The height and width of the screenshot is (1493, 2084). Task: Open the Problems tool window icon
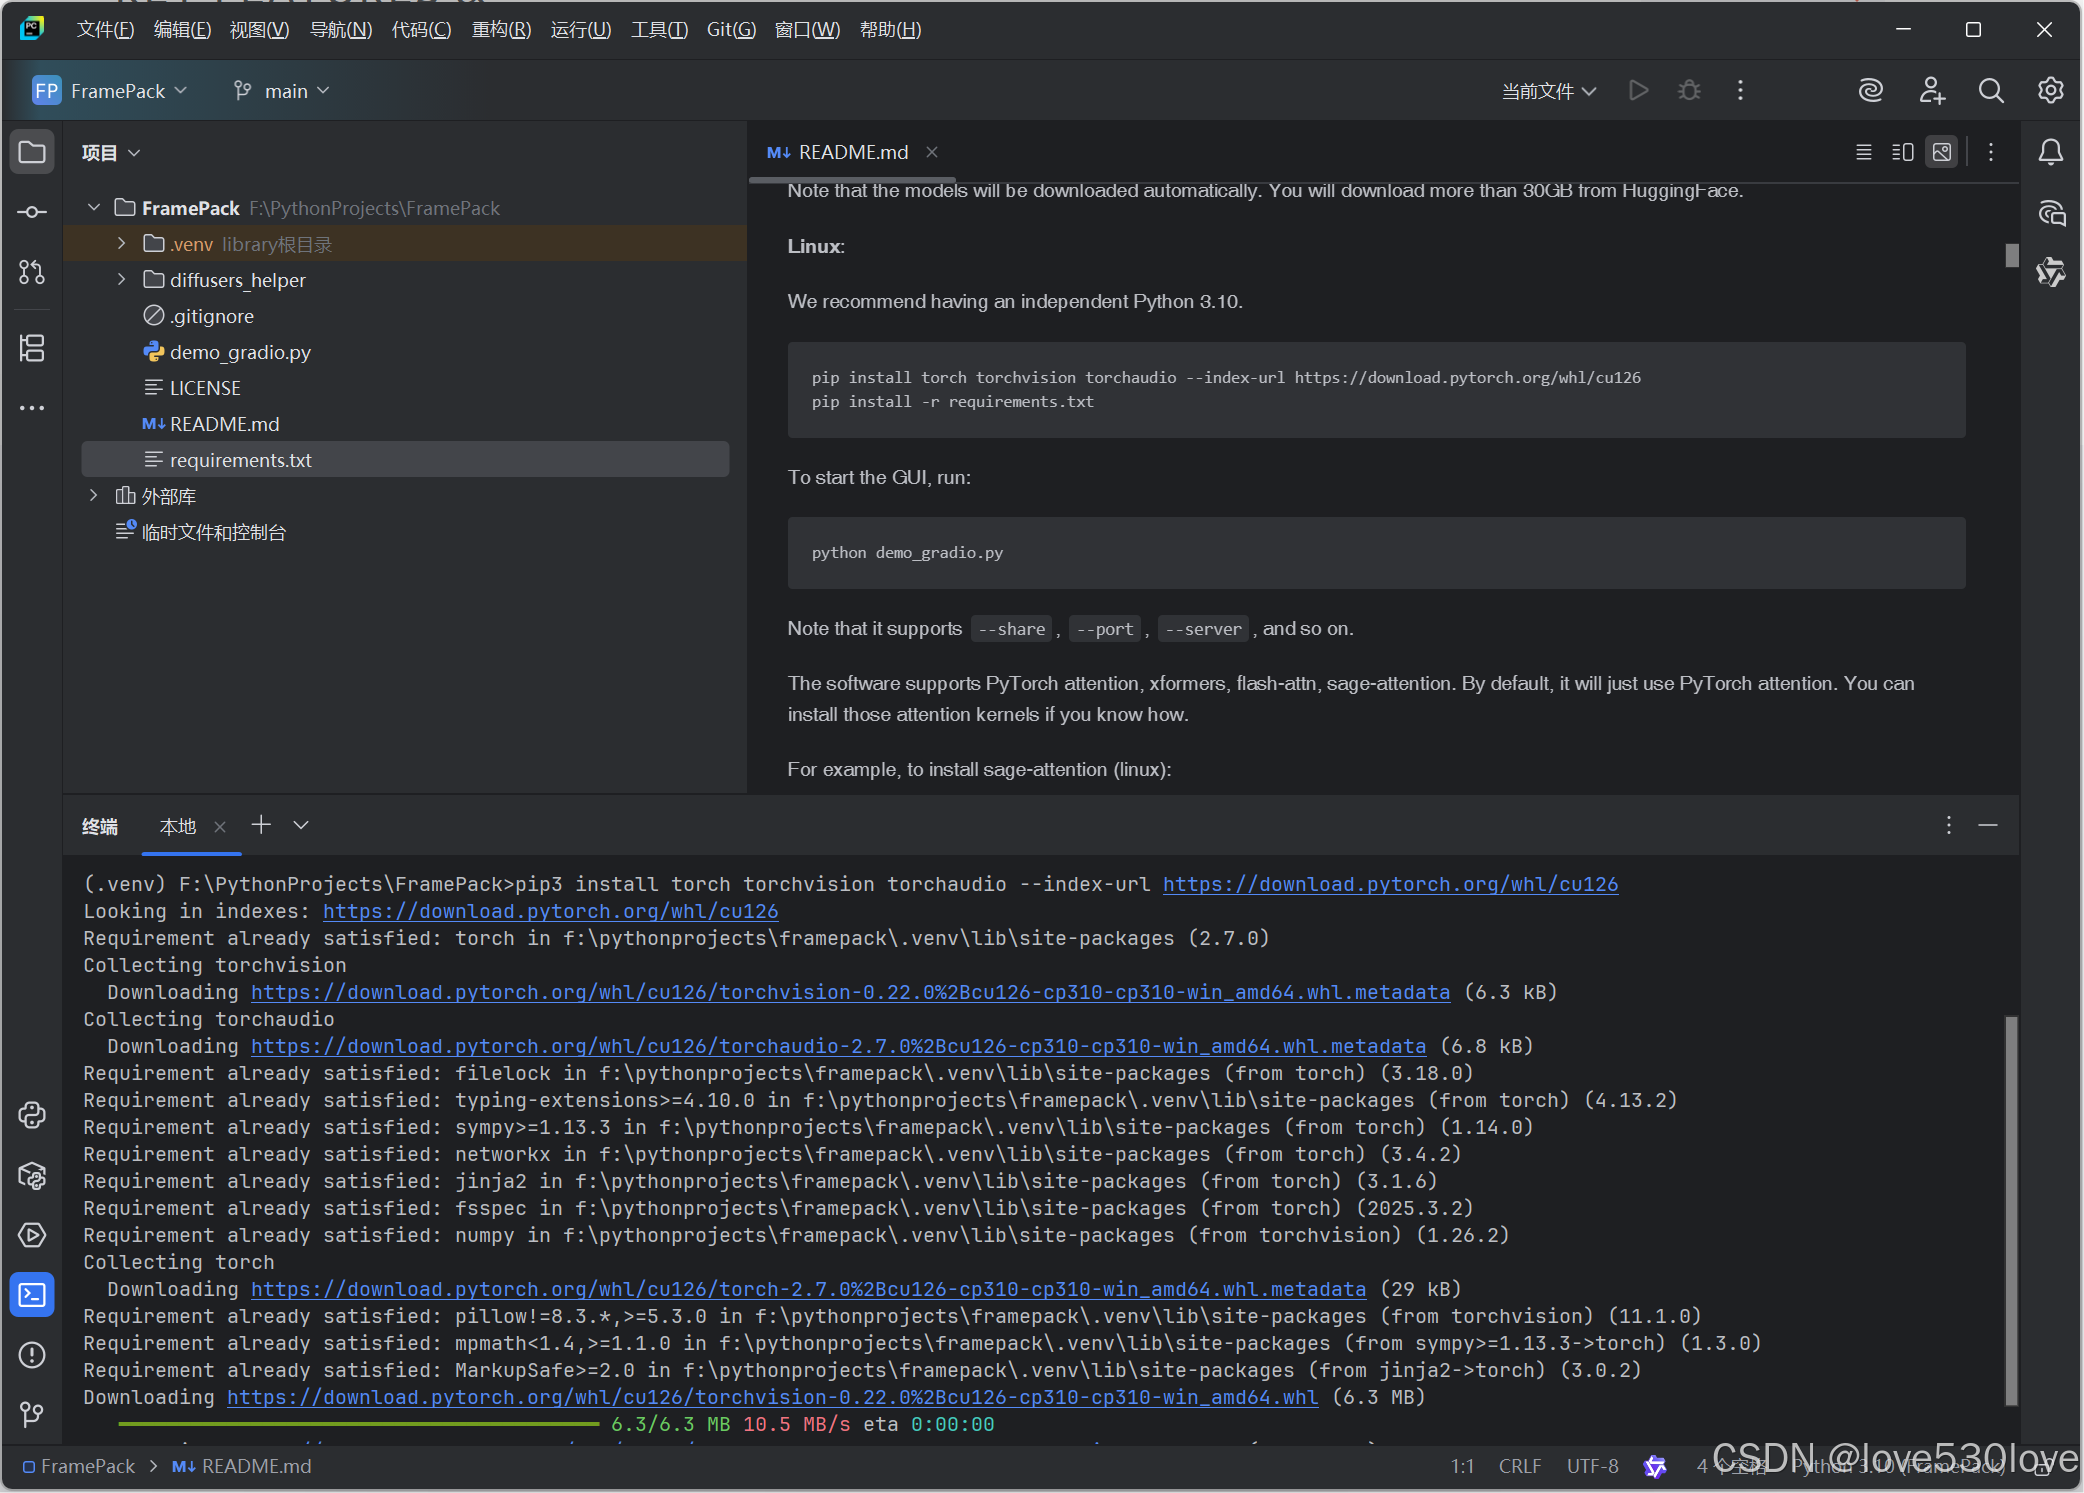[x=32, y=1355]
